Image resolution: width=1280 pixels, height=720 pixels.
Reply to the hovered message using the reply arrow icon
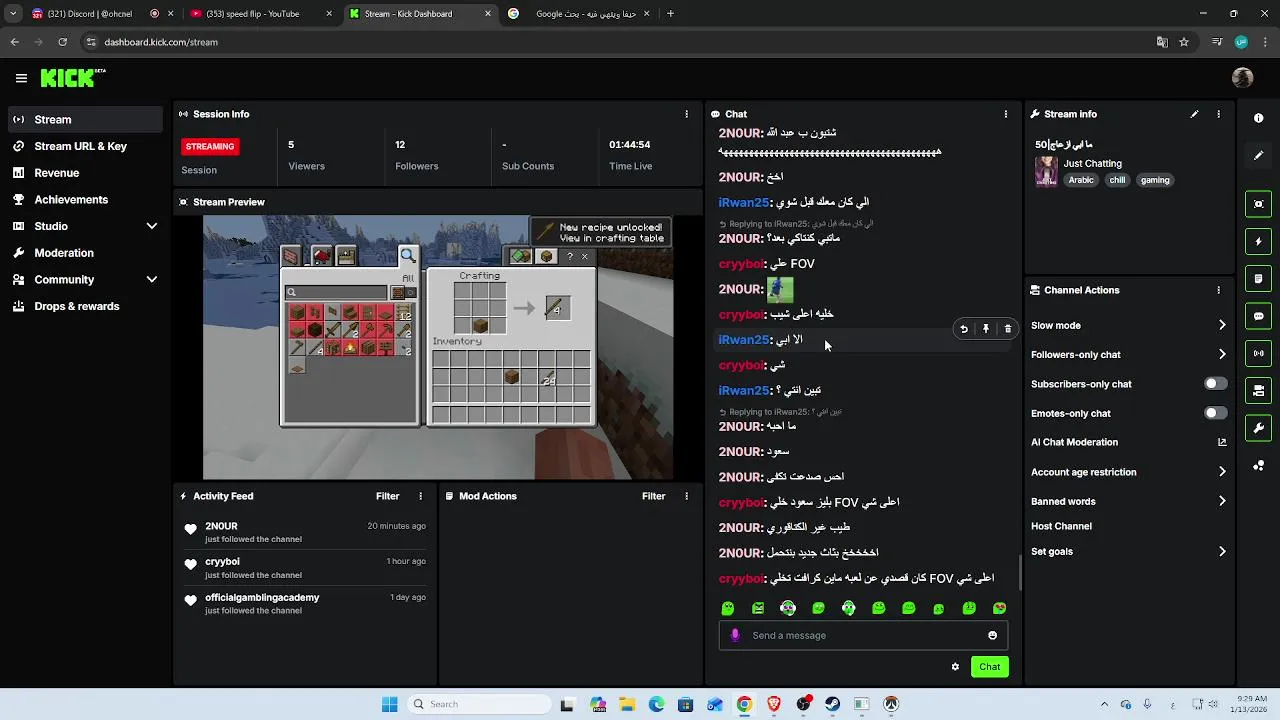964,329
